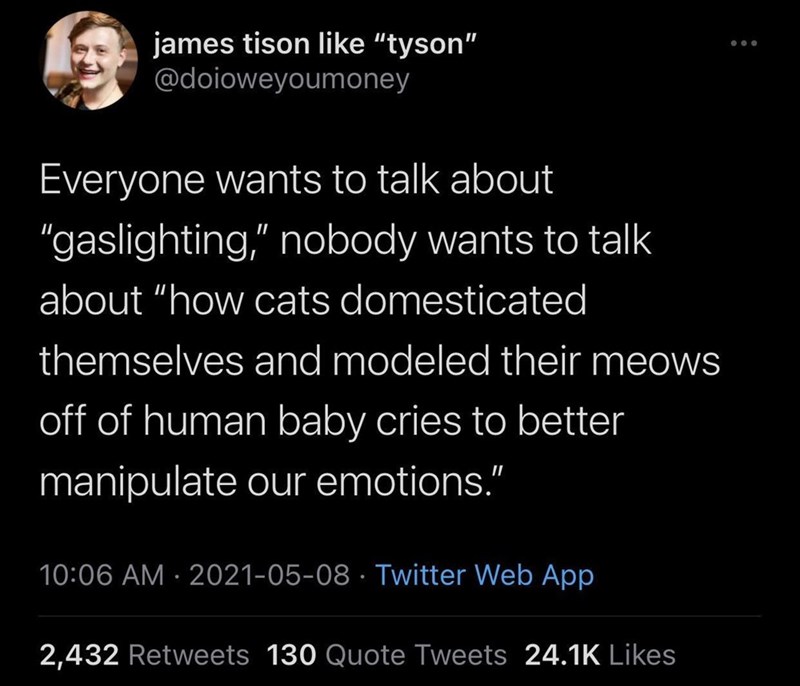The width and height of the screenshot is (800, 686).
Task: Click the 10:06 AM timestamp
Action: point(98,575)
